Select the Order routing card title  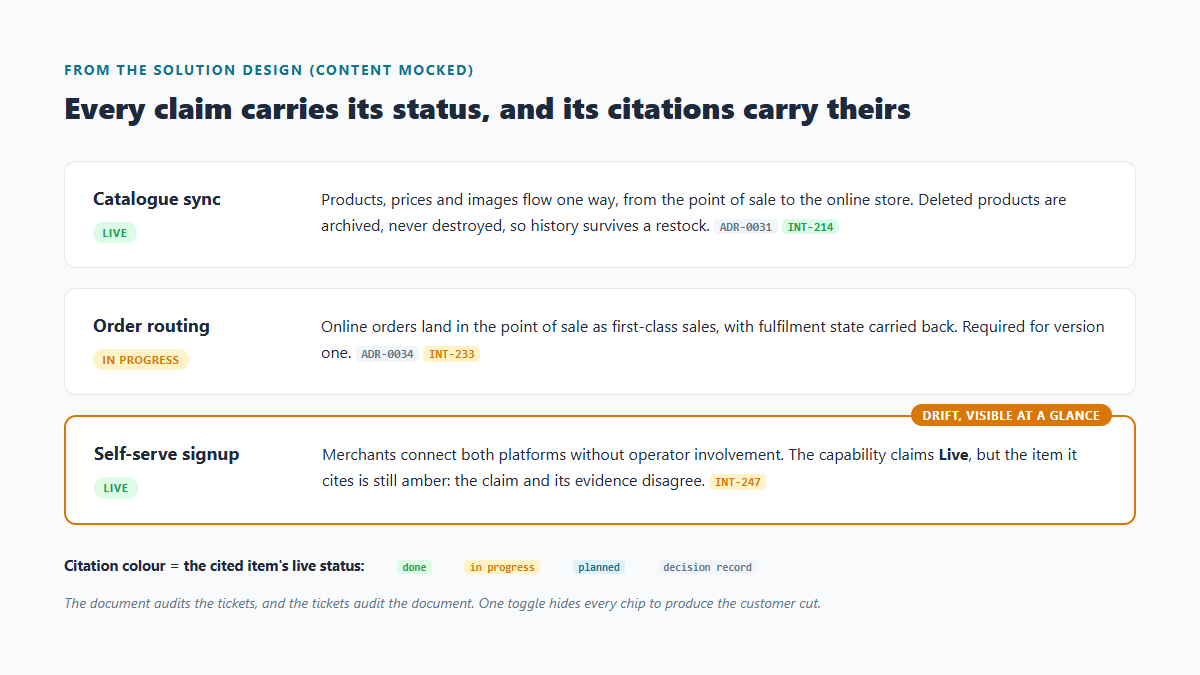click(x=151, y=326)
